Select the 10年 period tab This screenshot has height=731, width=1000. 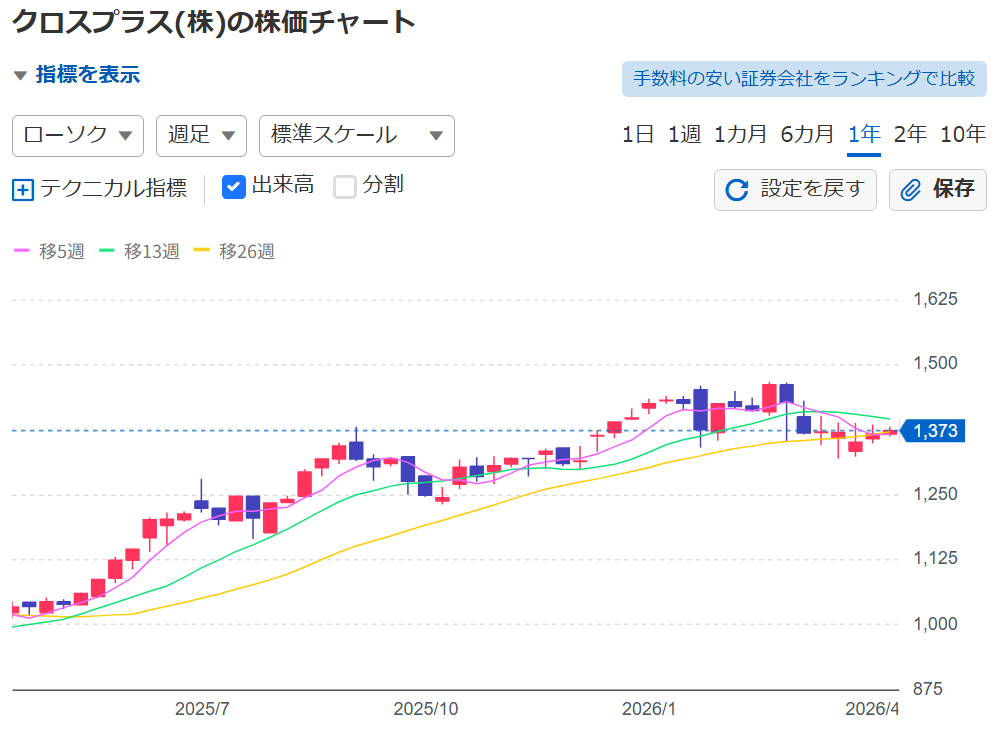(x=963, y=134)
